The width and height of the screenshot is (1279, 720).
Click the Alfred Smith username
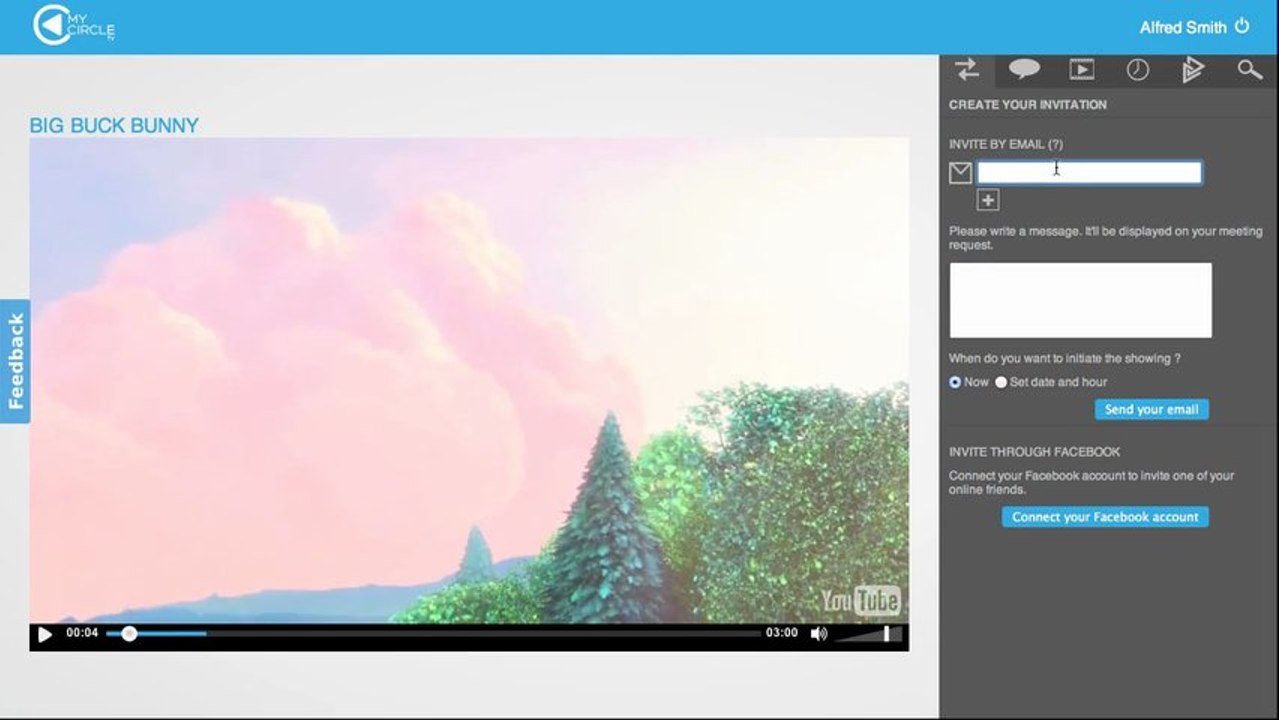pyautogui.click(x=1182, y=27)
